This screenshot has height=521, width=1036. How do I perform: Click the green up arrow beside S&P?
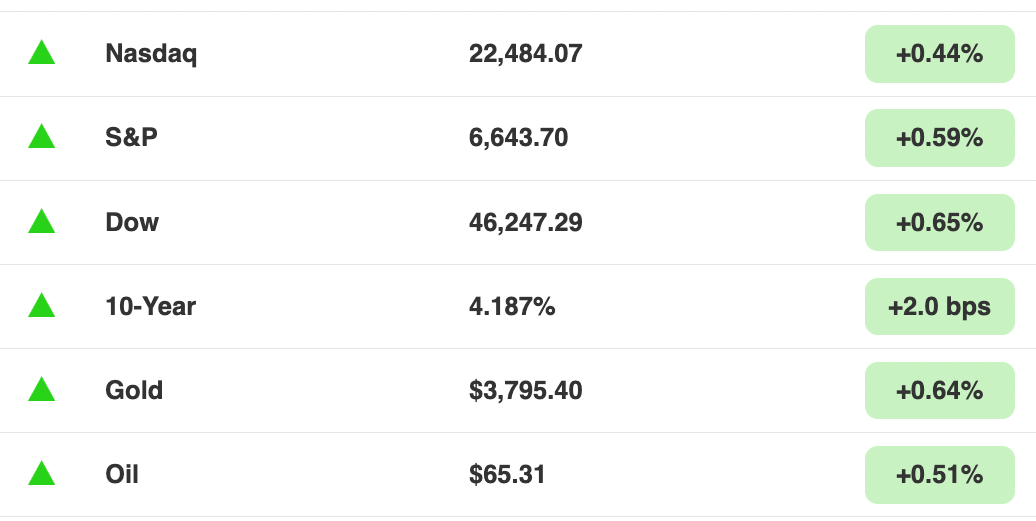click(x=42, y=136)
